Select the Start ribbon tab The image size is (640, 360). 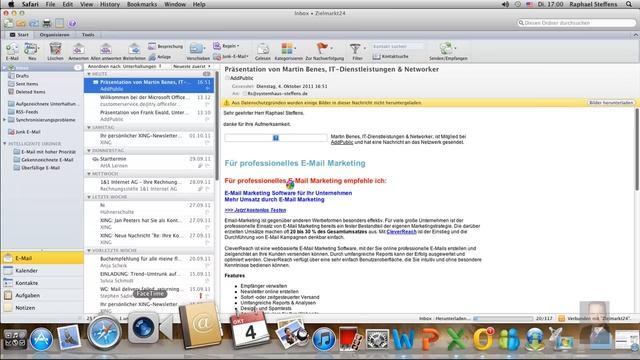coord(19,35)
